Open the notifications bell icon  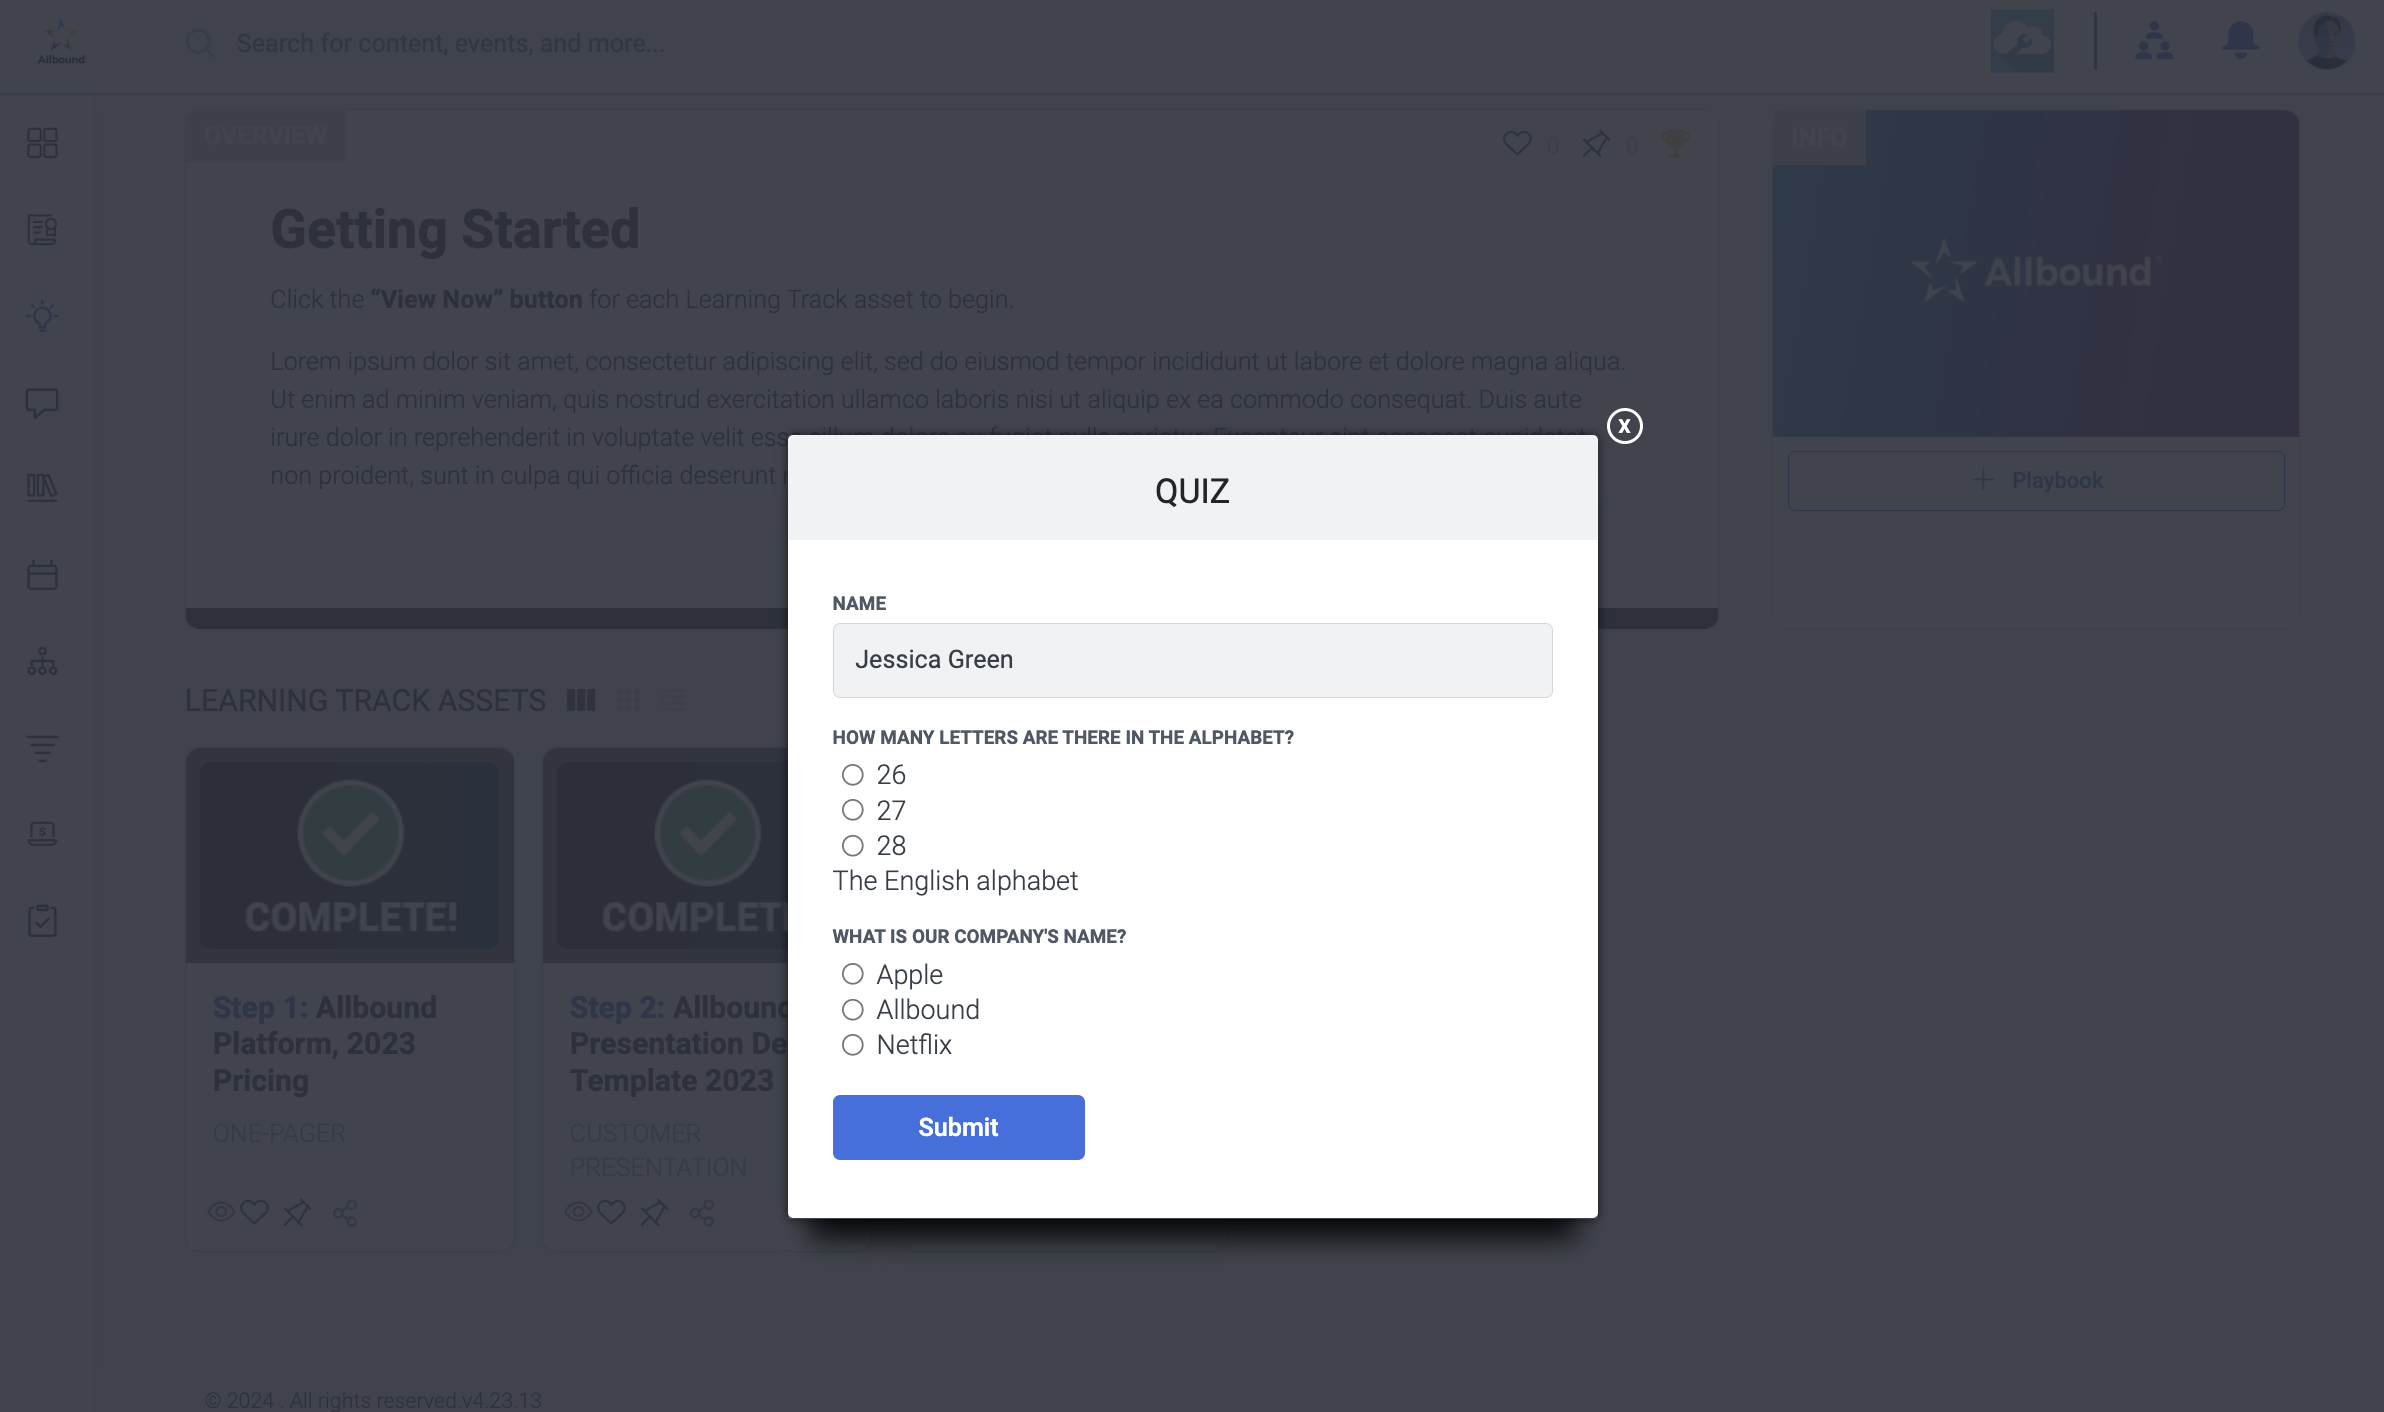[x=2240, y=41]
